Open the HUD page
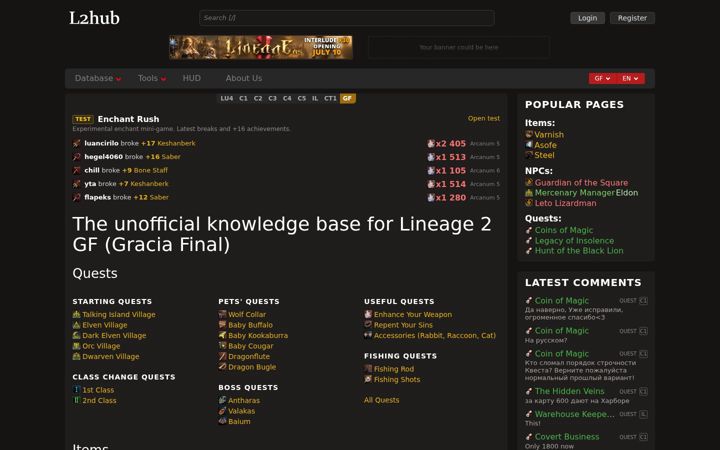Screen dimensions: 720x450 tap(191, 78)
